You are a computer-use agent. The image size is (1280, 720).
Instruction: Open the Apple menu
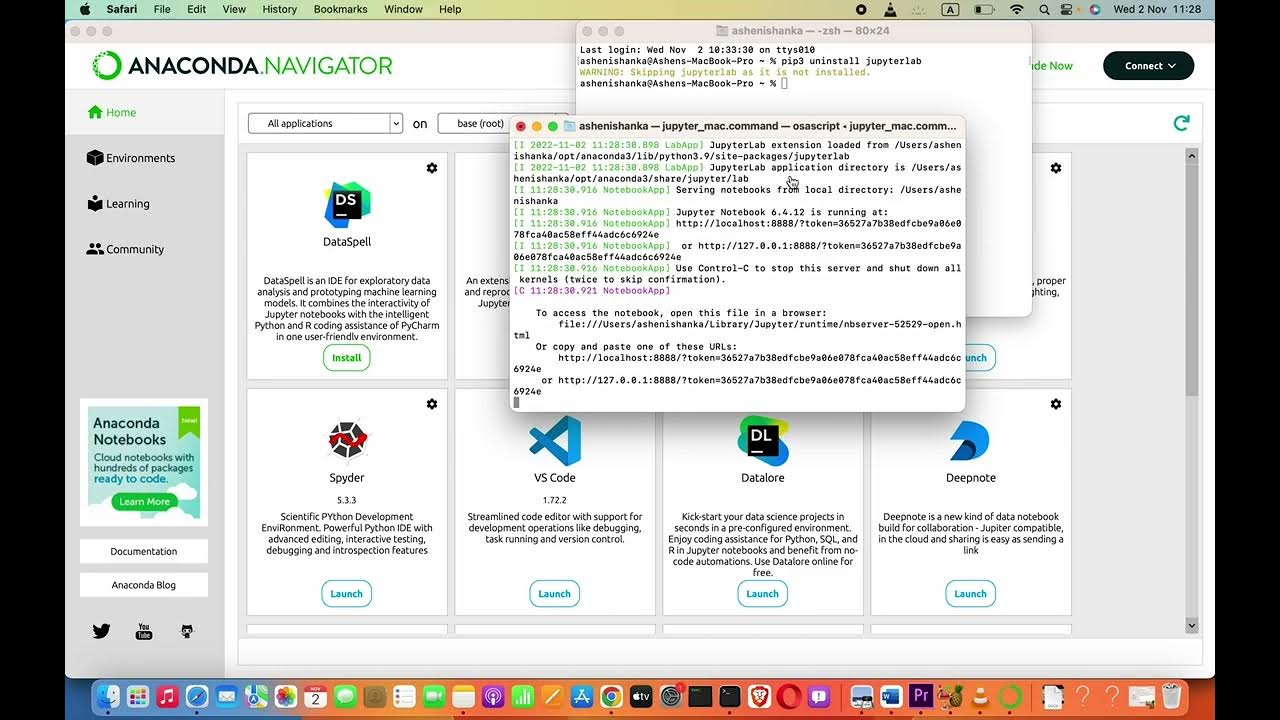tap(84, 9)
